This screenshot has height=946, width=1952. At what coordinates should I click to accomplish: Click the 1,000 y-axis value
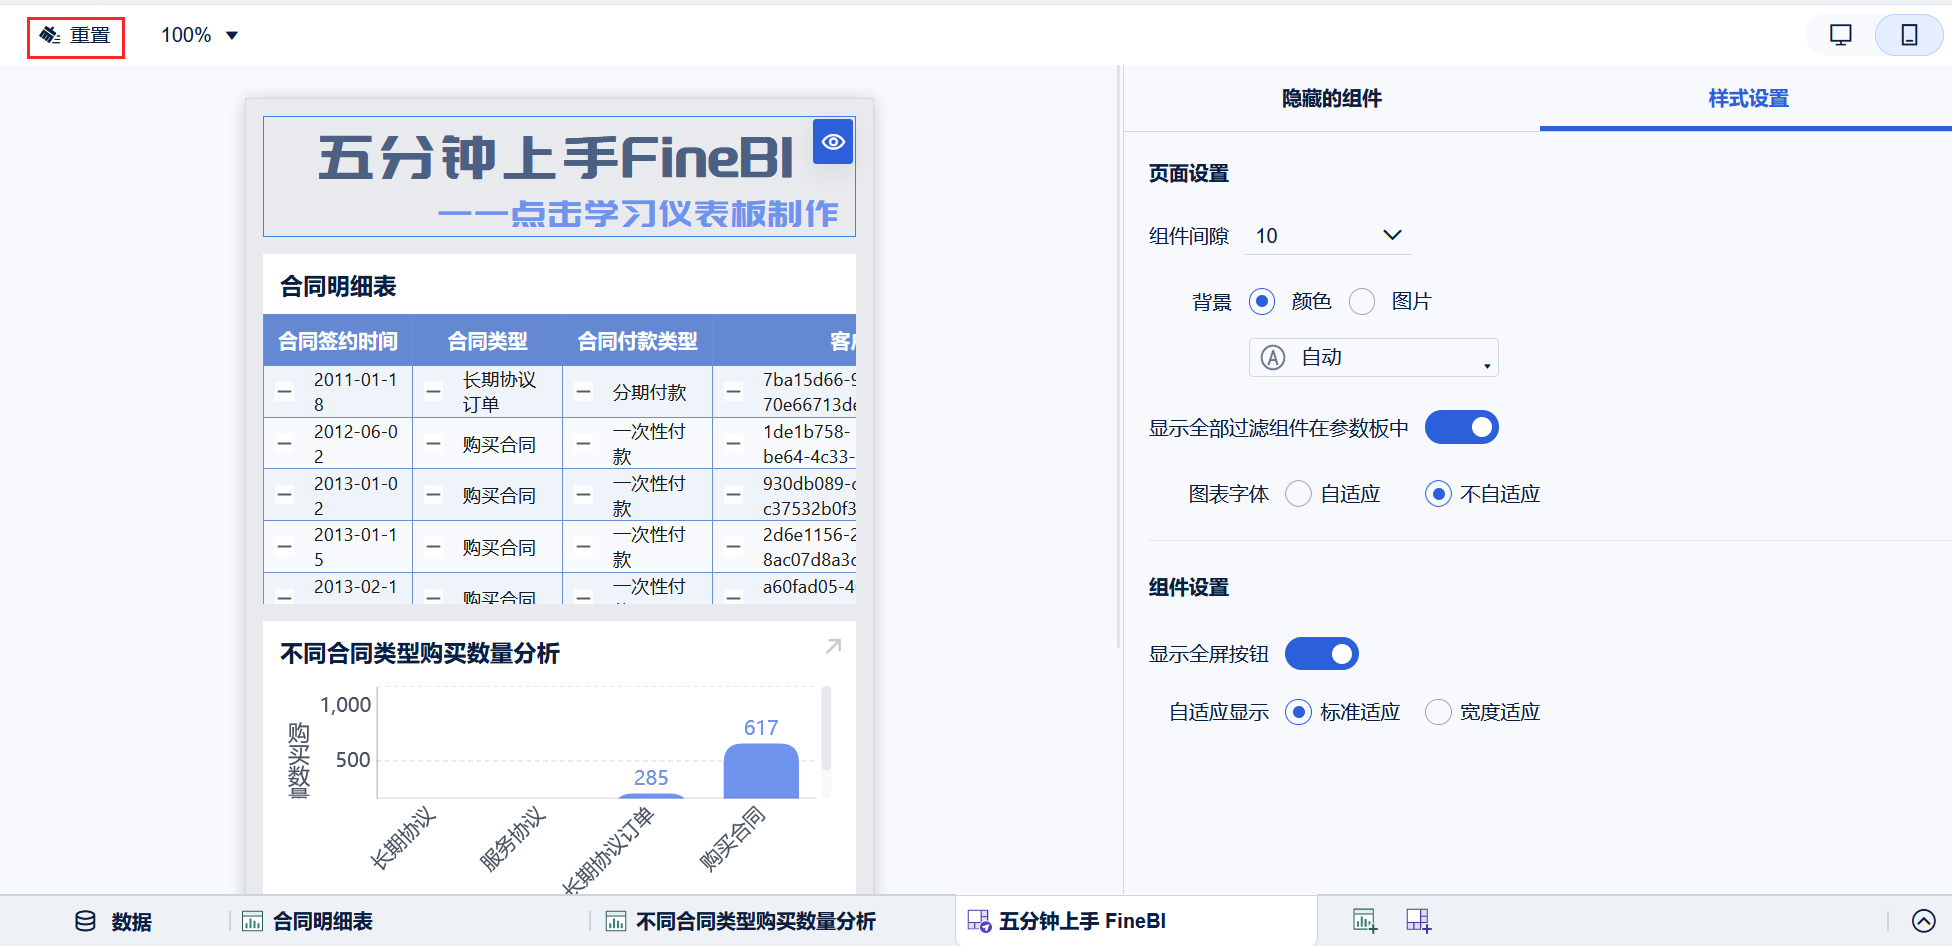[345, 705]
